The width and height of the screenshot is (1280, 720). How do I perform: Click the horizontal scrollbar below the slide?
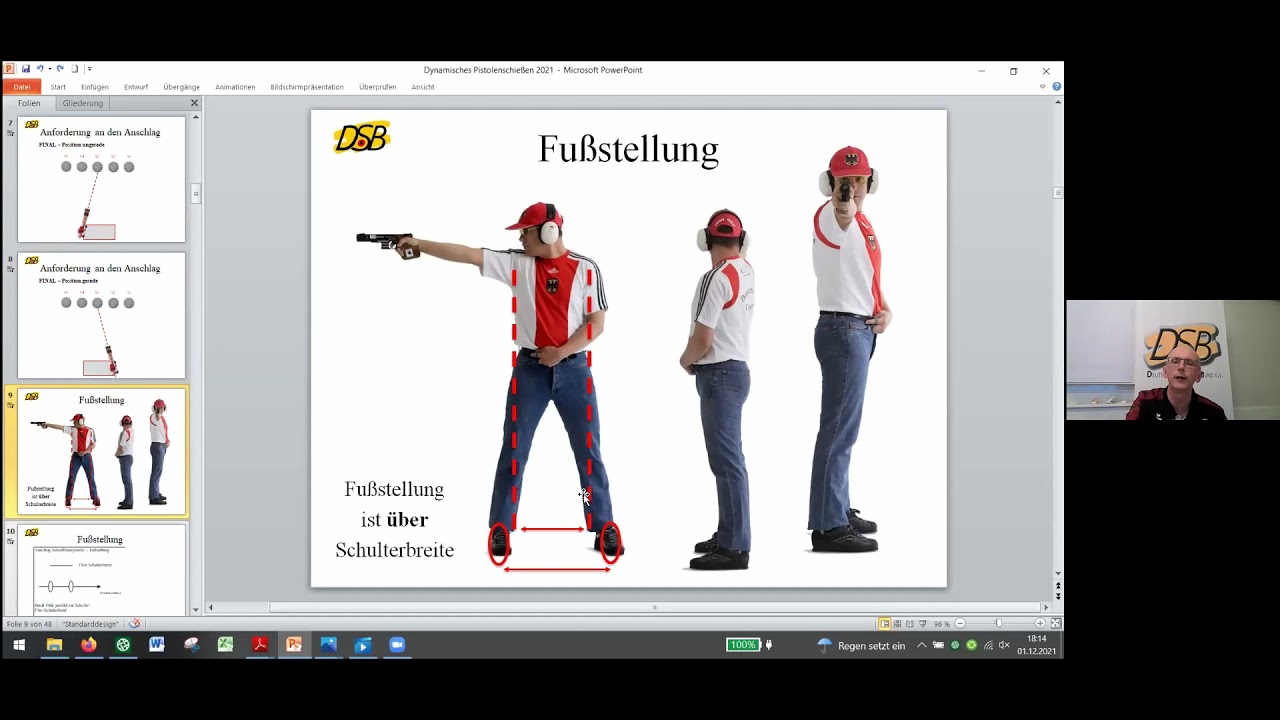tap(655, 607)
